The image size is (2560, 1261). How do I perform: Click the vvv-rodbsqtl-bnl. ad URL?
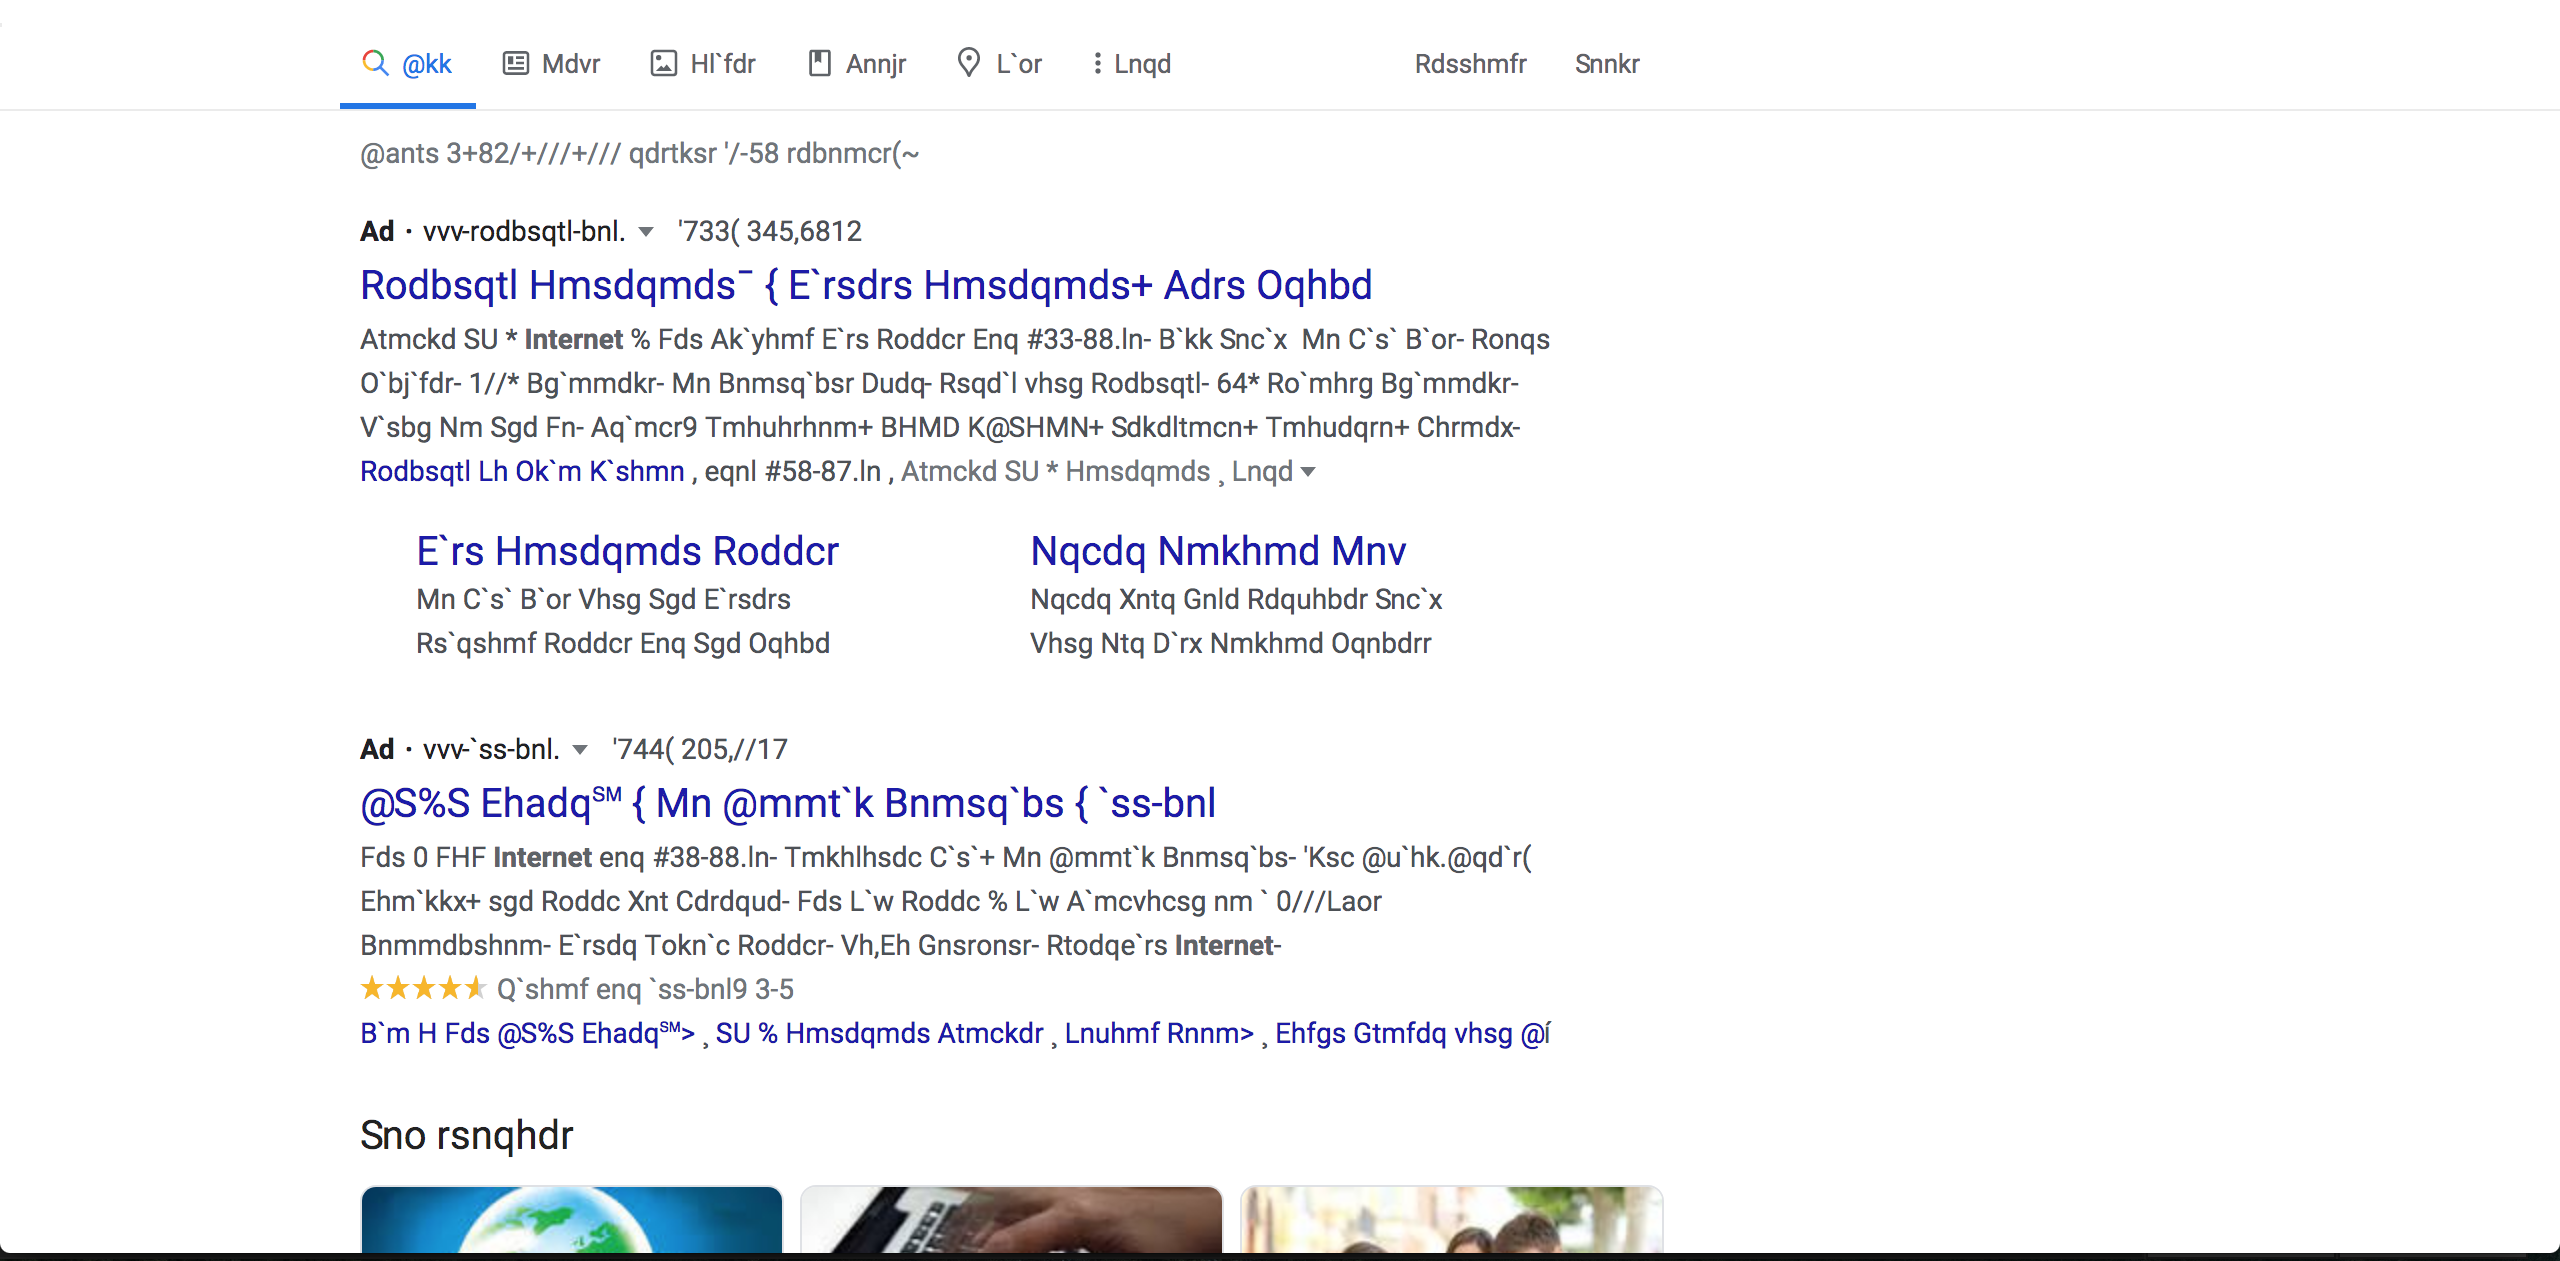coord(524,232)
